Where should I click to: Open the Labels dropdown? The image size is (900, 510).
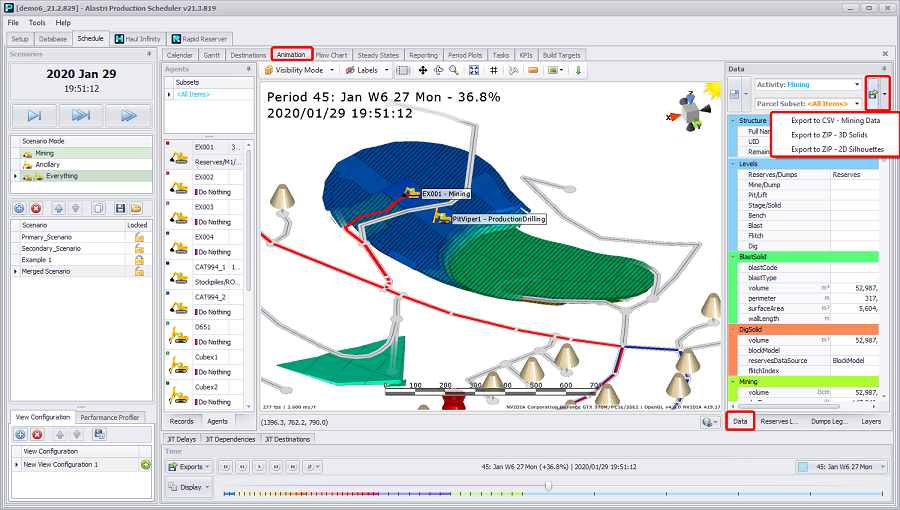(367, 71)
